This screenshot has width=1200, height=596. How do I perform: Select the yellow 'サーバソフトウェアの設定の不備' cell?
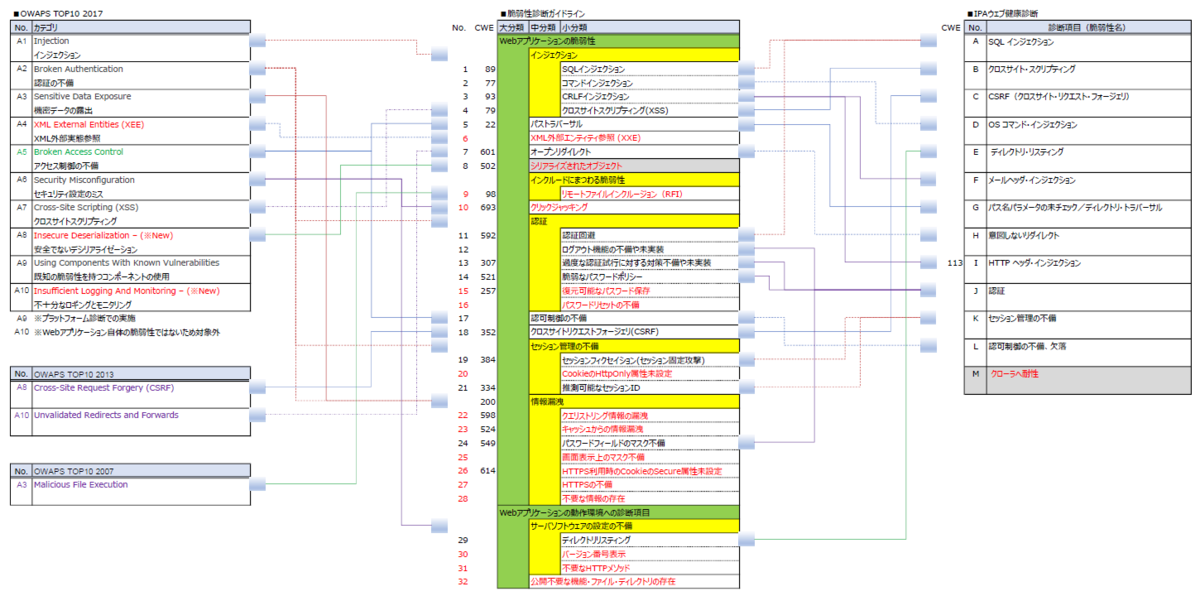click(633, 526)
